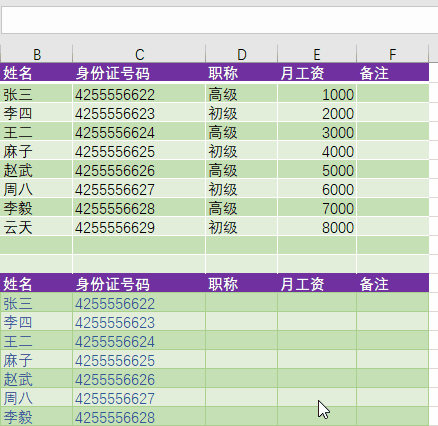The height and width of the screenshot is (426, 438).
Task: Select blue 周八 cell in bottom table
Action: [36, 397]
